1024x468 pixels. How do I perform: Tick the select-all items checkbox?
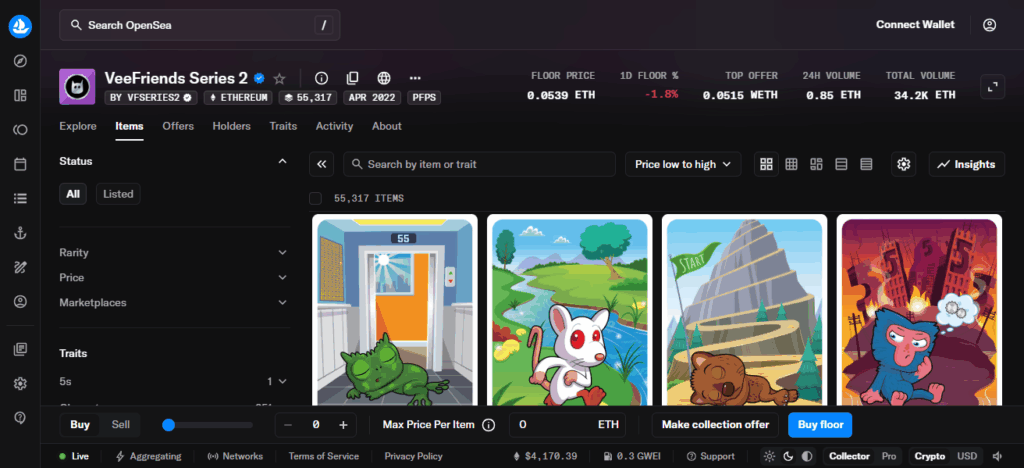(x=315, y=198)
